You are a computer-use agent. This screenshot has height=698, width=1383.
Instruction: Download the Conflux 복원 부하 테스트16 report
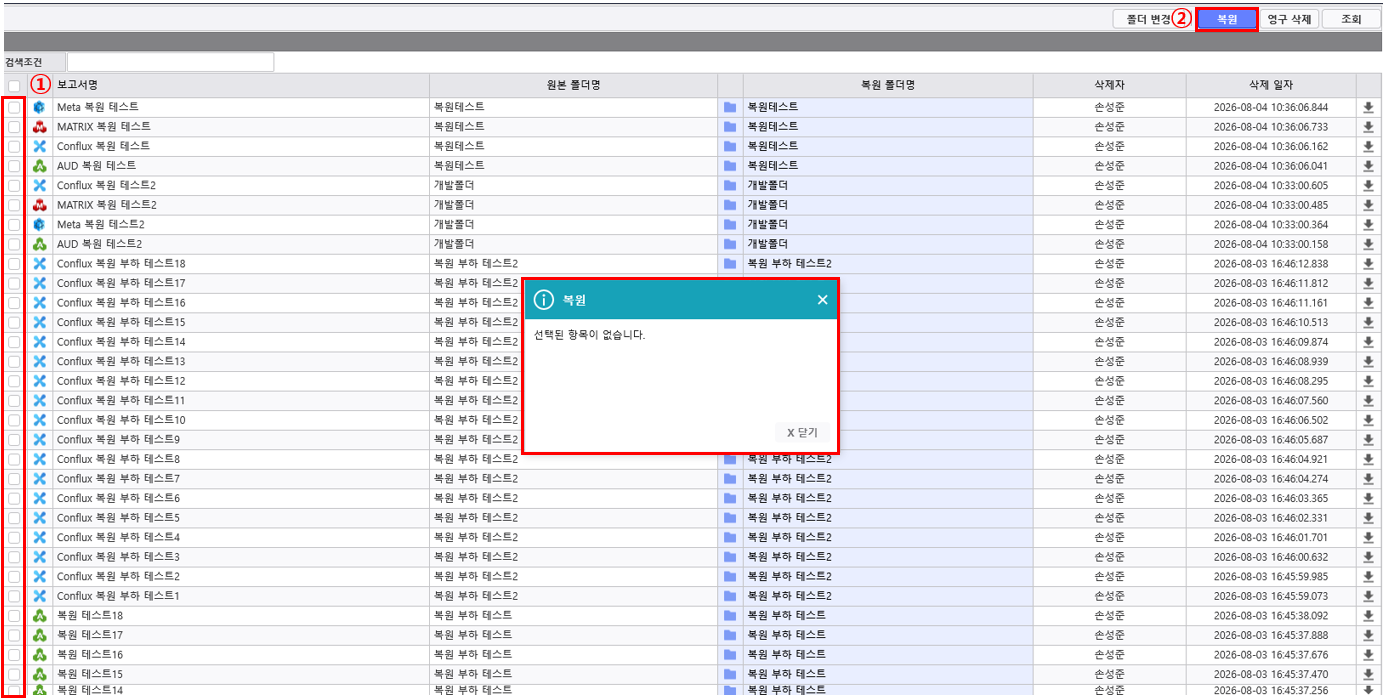pos(1368,302)
